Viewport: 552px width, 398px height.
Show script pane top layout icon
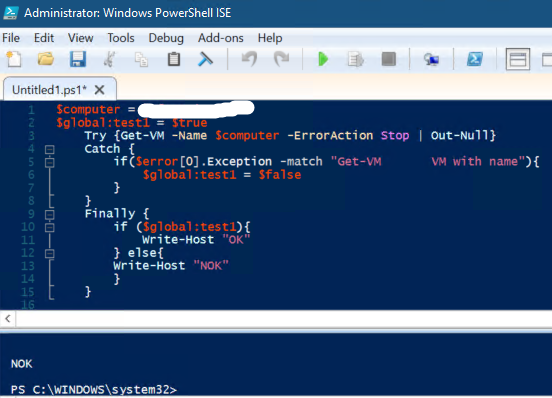point(518,59)
